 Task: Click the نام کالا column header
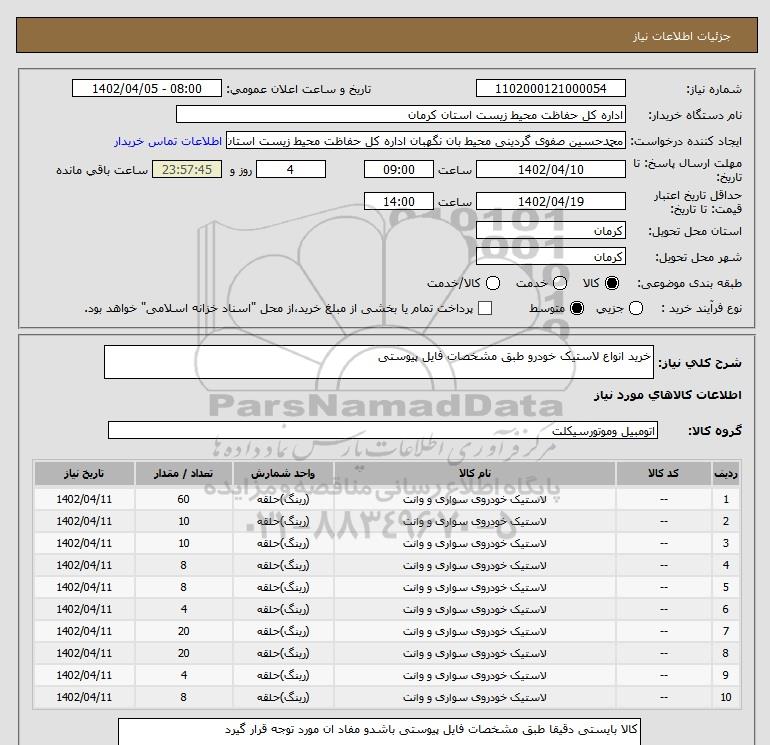click(474, 473)
